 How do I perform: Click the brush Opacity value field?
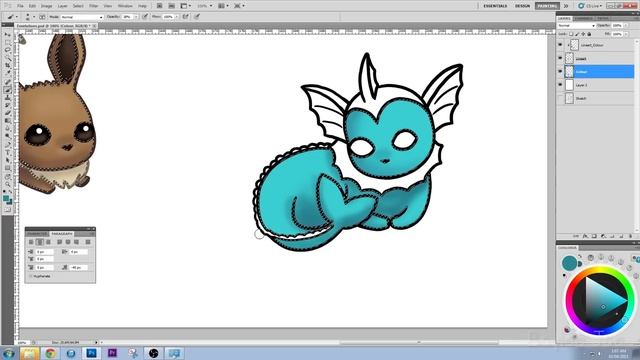click(128, 17)
